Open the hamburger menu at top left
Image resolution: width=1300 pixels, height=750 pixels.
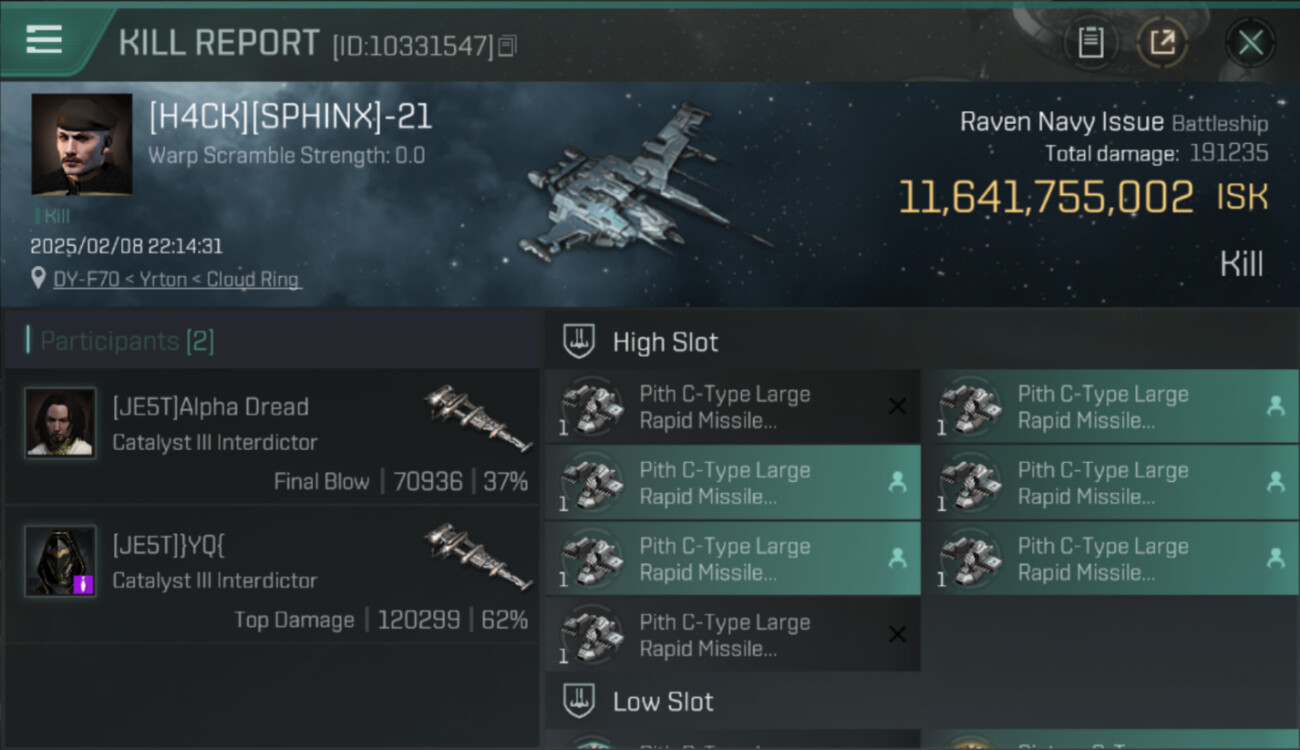tap(44, 40)
